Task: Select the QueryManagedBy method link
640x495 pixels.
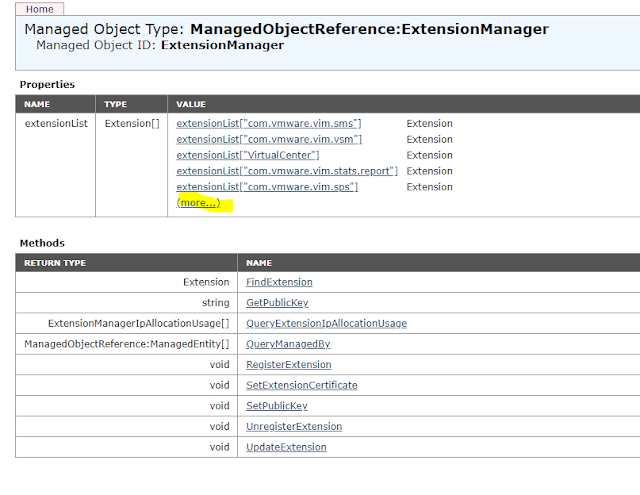Action: pyautogui.click(x=288, y=344)
